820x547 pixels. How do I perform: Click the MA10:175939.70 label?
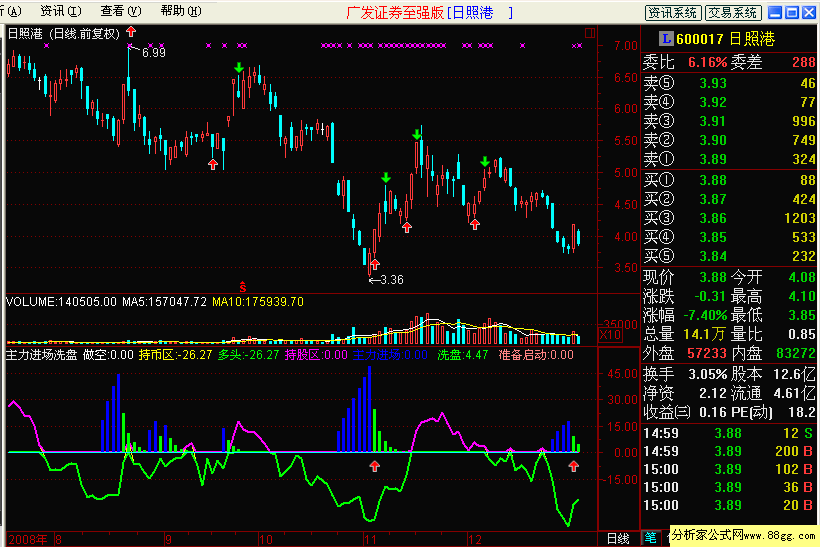(258, 302)
